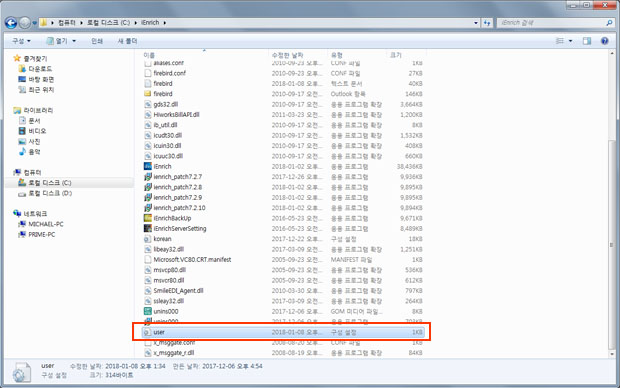Toggle the preview pane icon
The height and width of the screenshot is (388, 620).
(587, 41)
